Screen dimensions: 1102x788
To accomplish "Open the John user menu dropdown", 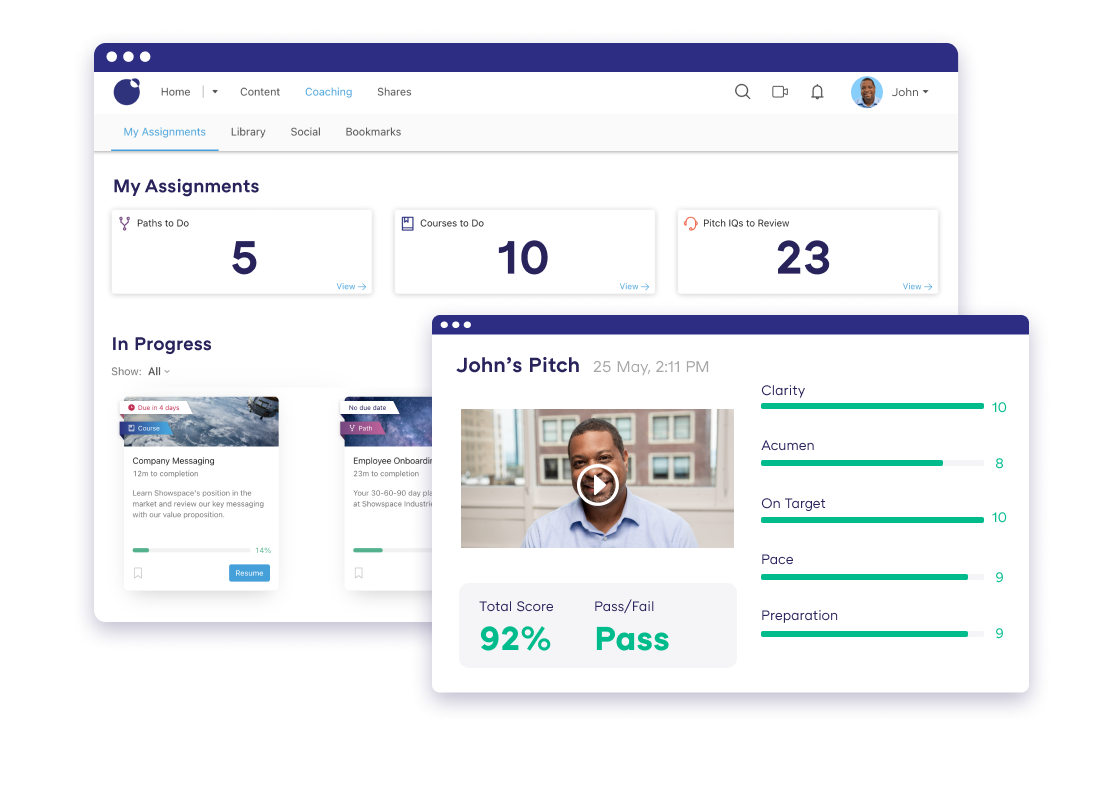I will tap(910, 92).
